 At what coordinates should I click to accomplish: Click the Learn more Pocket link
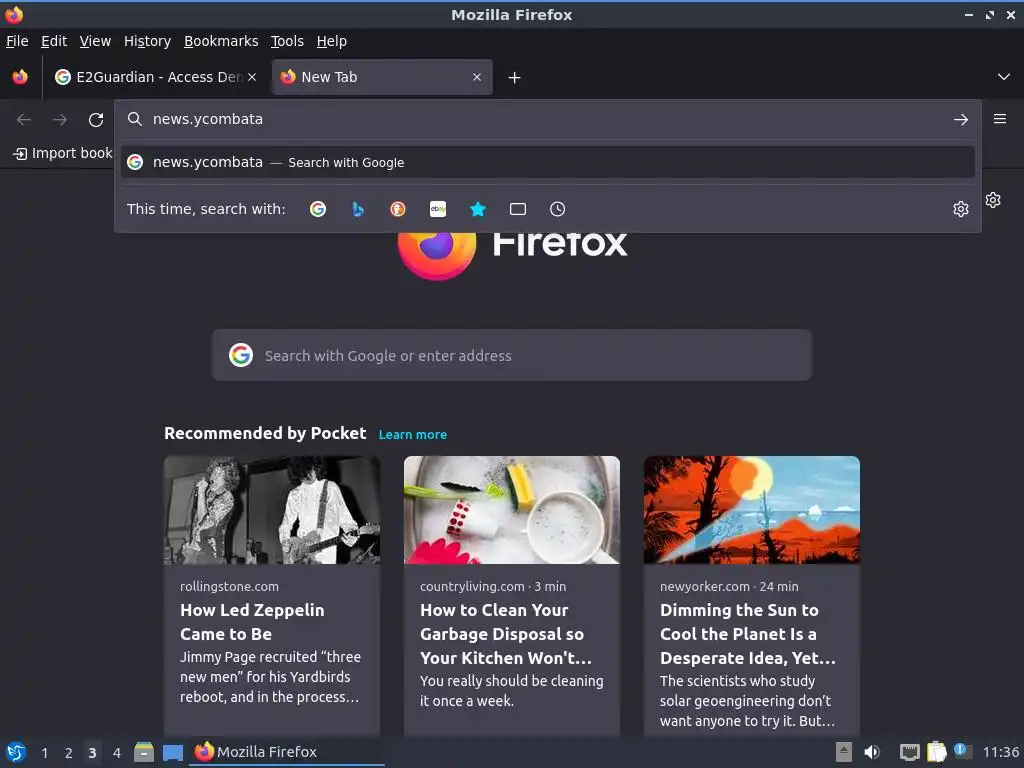[x=413, y=434]
